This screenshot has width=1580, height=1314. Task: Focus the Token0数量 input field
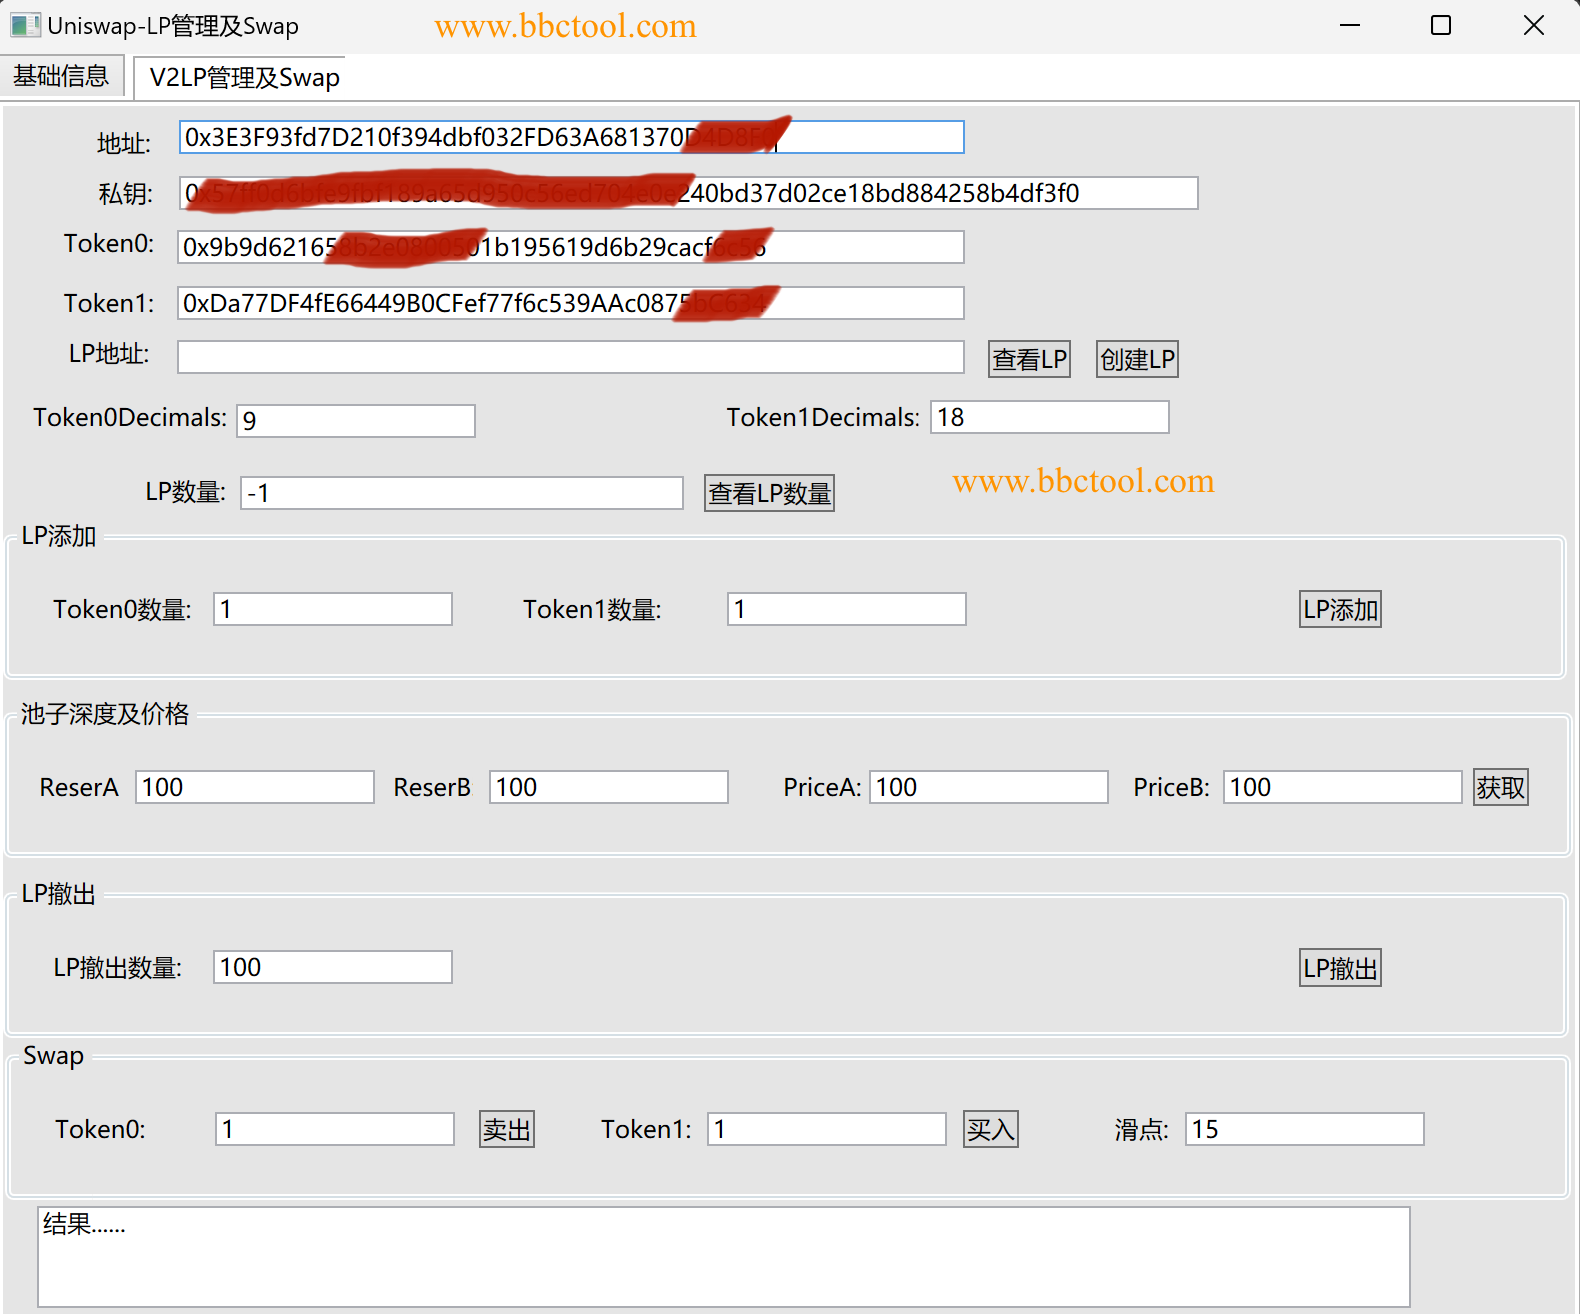(x=332, y=610)
